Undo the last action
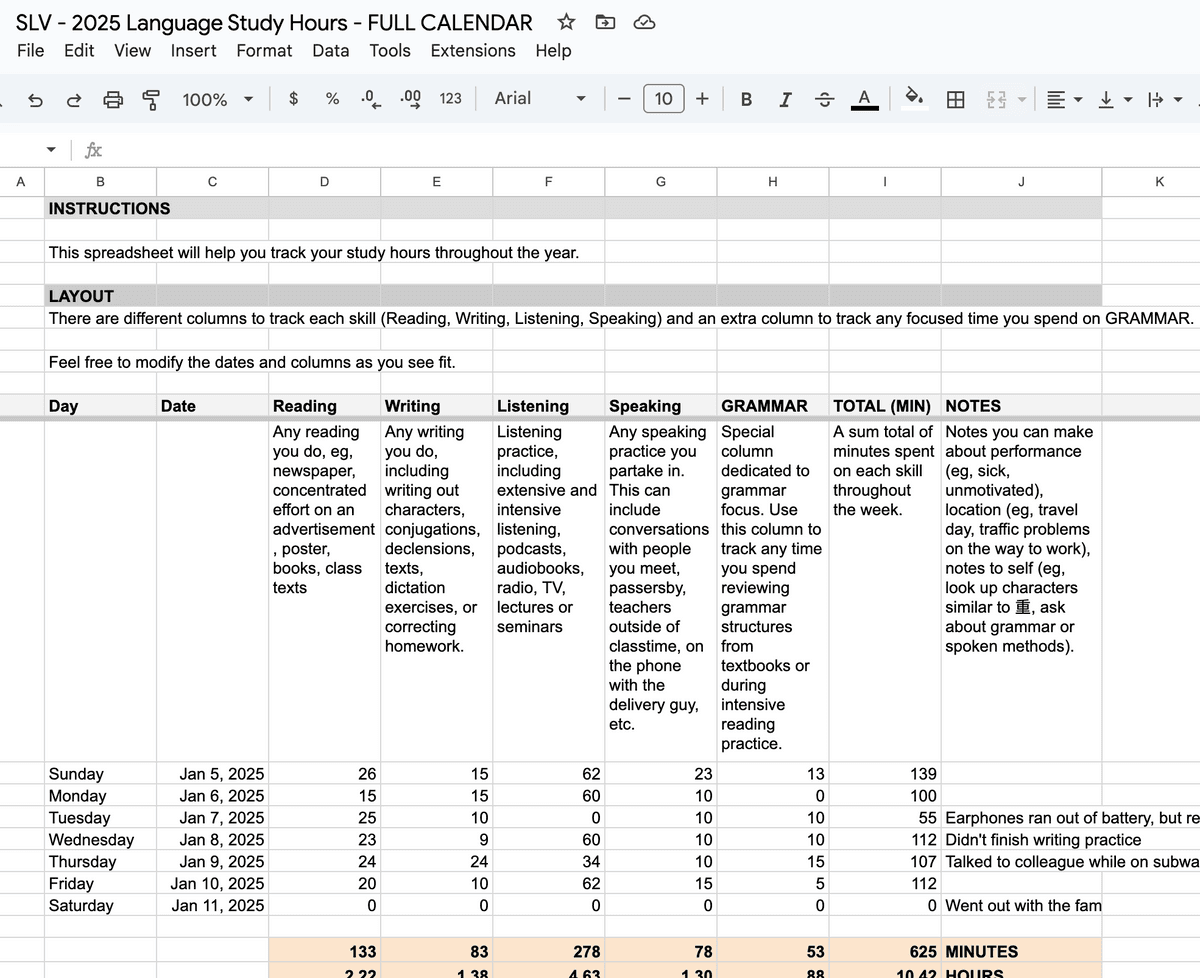The image size is (1200, 978). 35,99
